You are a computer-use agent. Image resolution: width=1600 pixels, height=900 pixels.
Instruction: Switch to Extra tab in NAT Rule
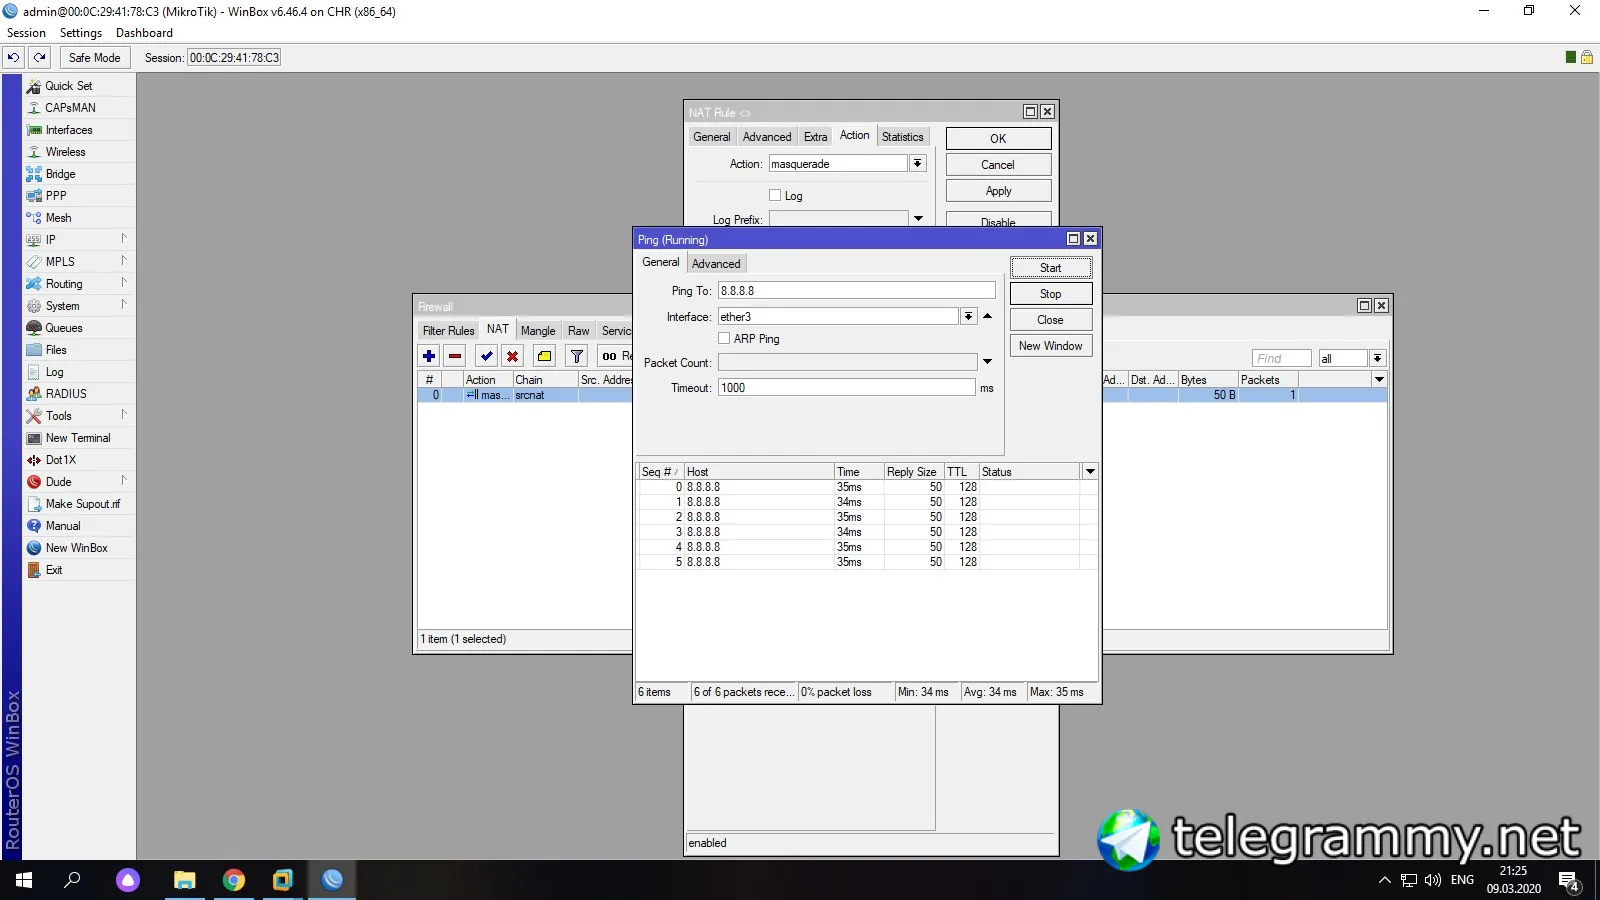tap(815, 137)
